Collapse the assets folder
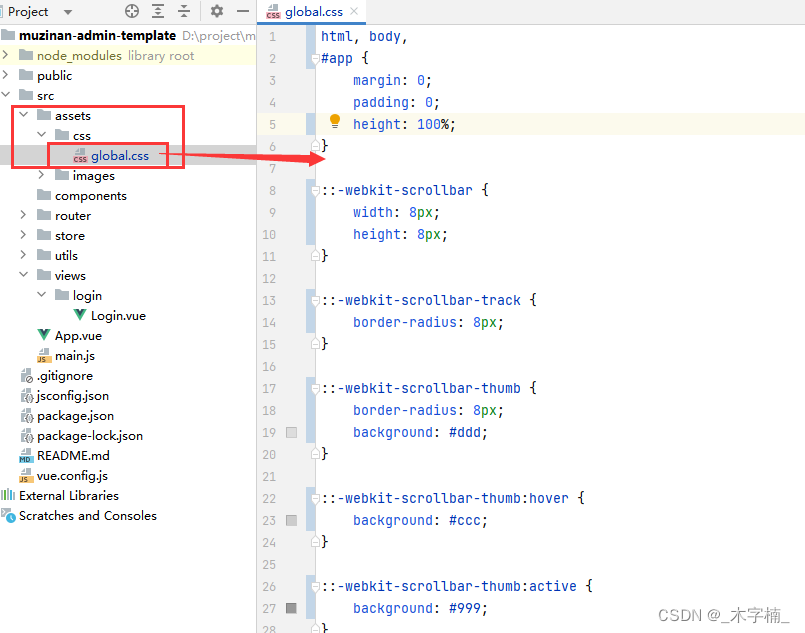Image resolution: width=805 pixels, height=633 pixels. pos(24,115)
